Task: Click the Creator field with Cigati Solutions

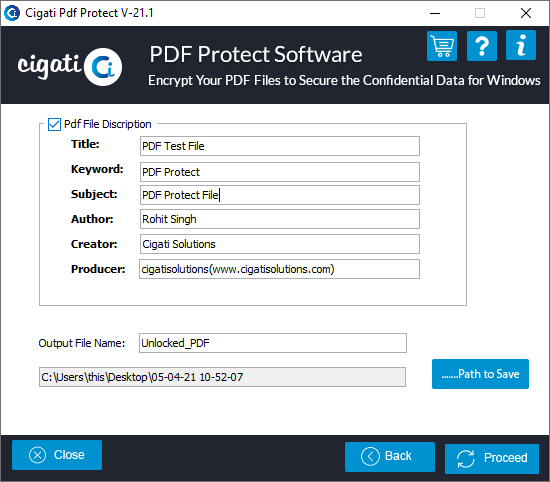Action: [x=280, y=244]
